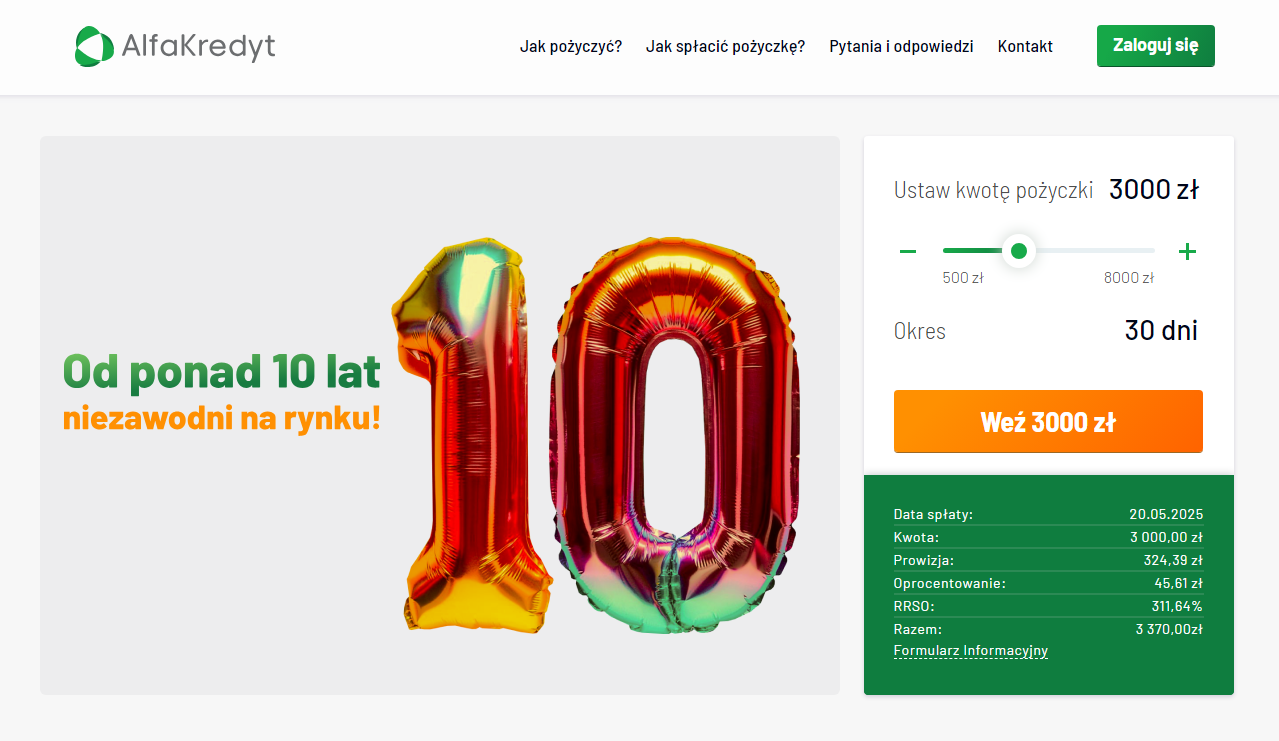Click the 30 dni period value

tap(1161, 331)
